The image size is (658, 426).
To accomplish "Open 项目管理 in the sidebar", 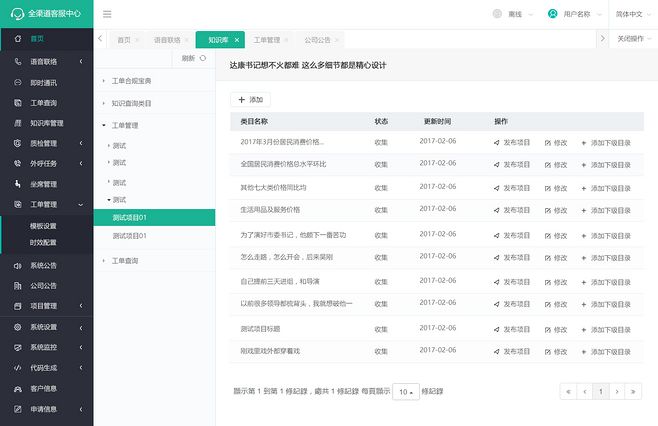I will click(x=43, y=306).
